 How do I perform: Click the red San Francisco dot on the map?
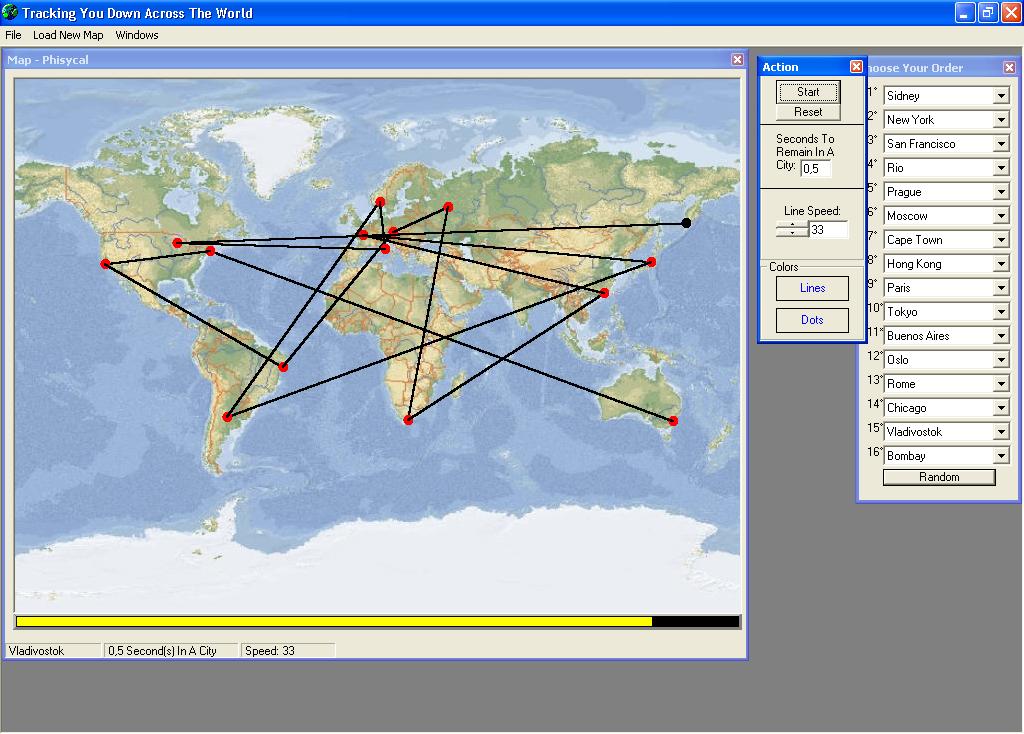coord(105,264)
